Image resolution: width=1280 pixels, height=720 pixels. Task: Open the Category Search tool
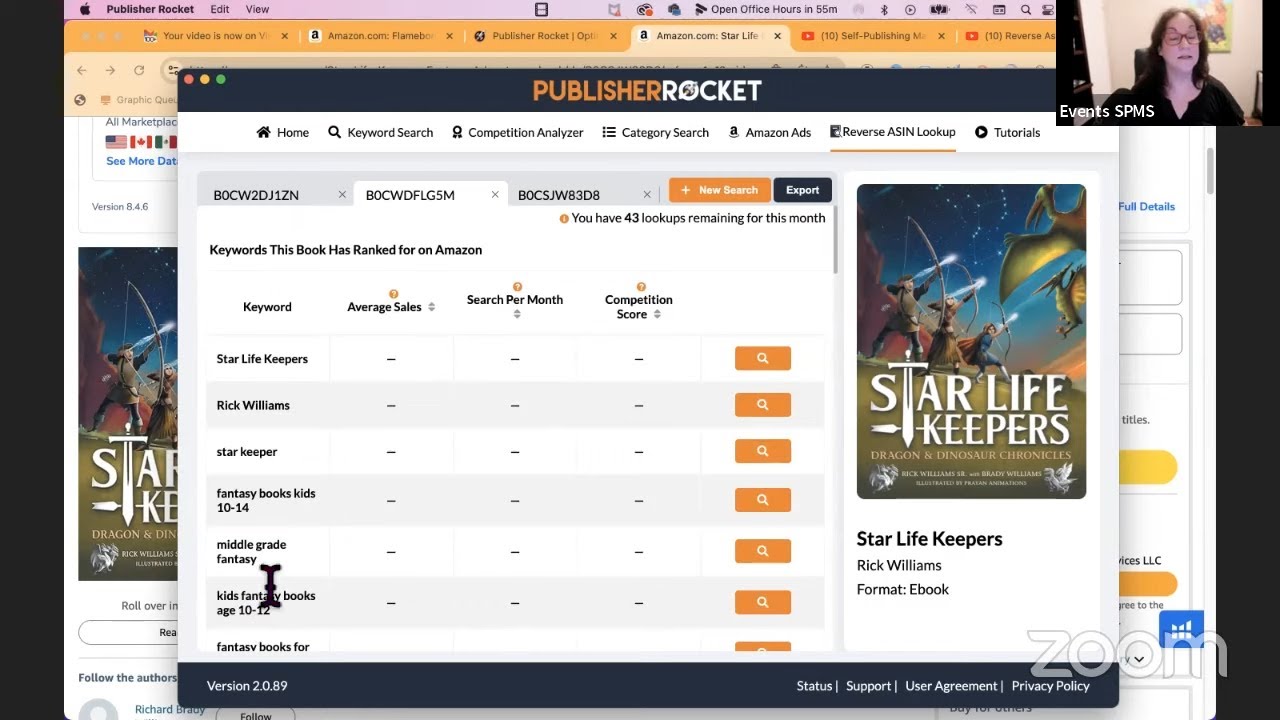[x=655, y=132]
